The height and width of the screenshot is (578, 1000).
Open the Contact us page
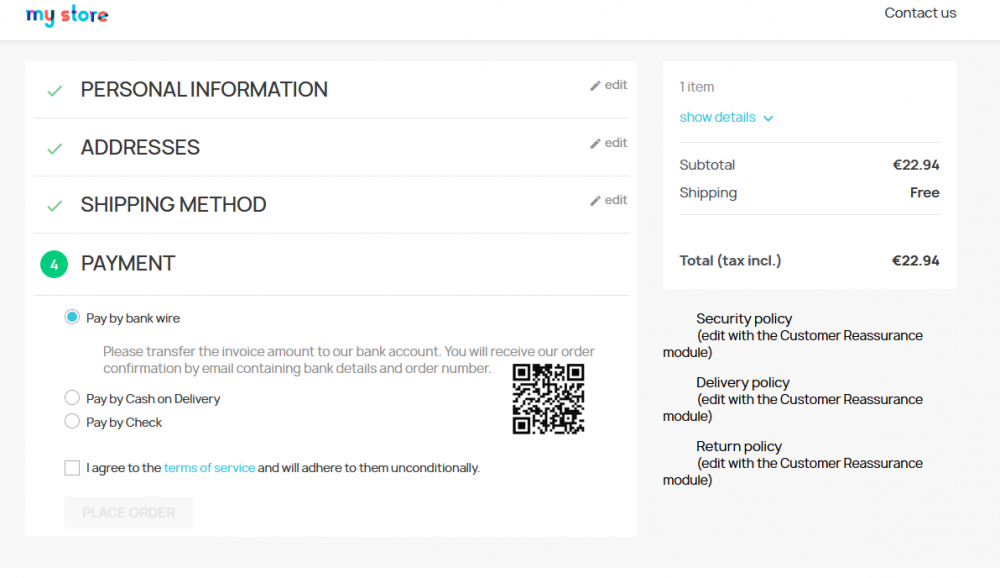[x=920, y=13]
